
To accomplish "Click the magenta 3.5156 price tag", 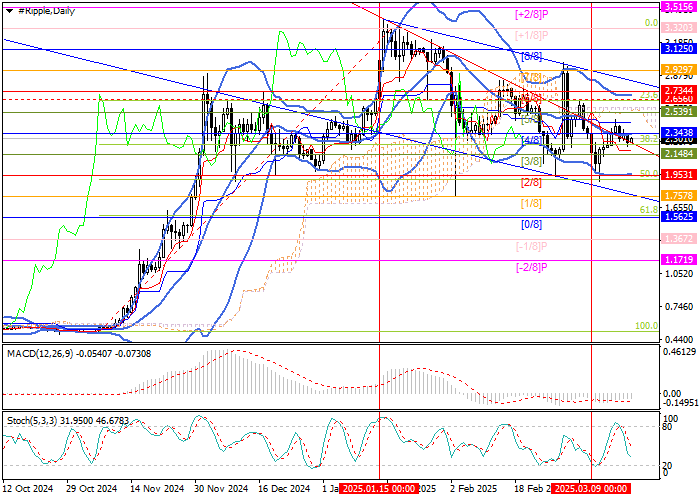I will click(x=679, y=5).
